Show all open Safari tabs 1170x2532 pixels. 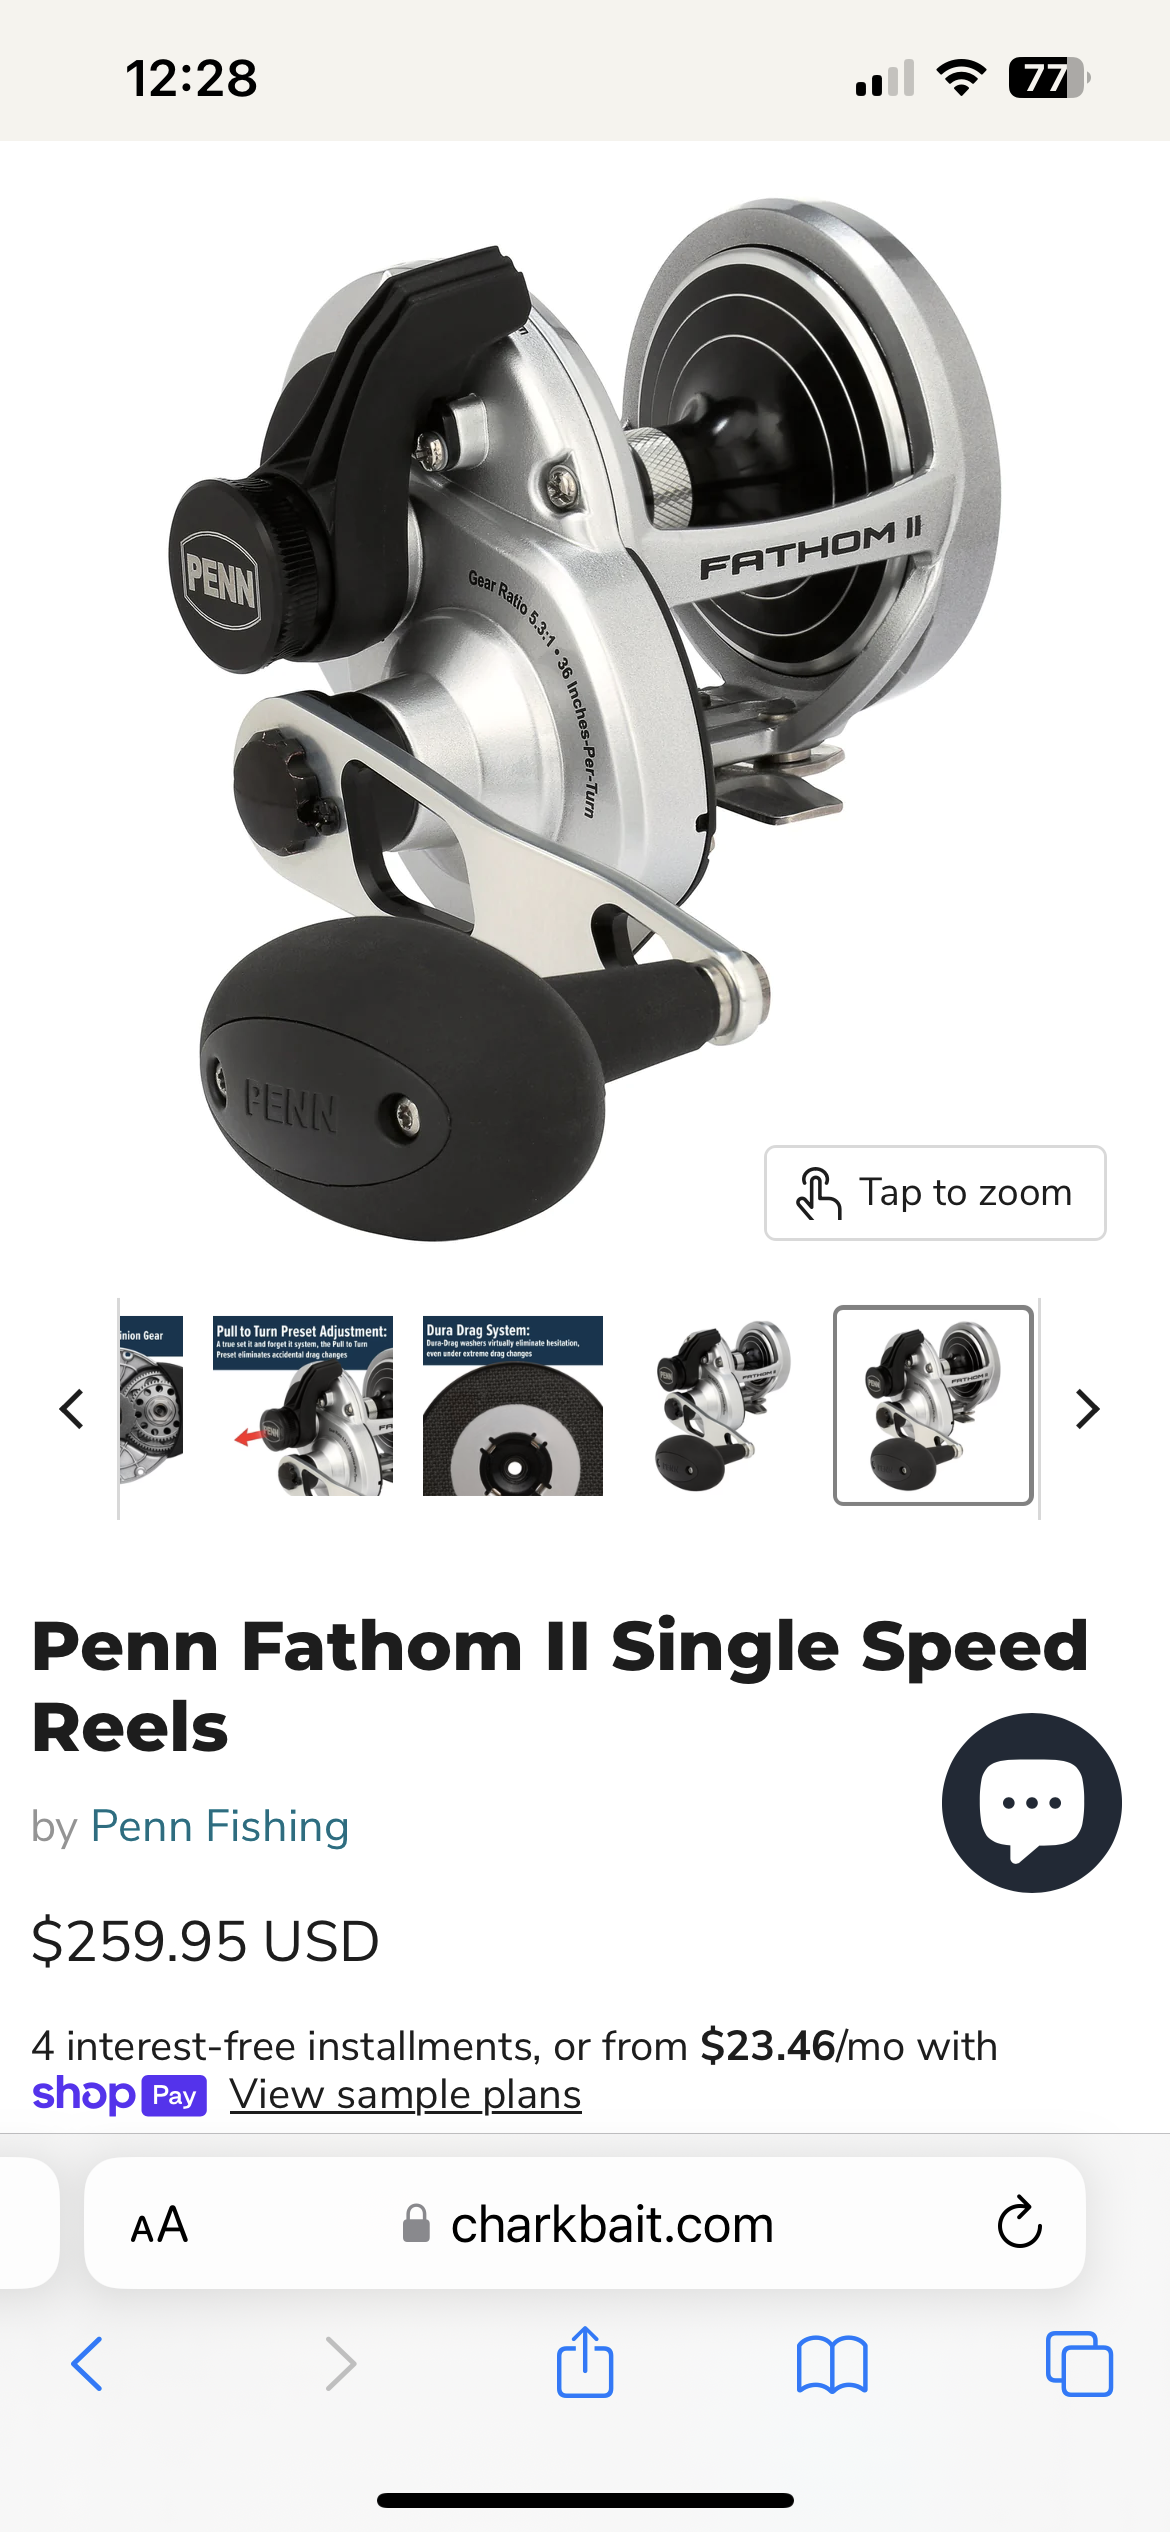click(1079, 2364)
